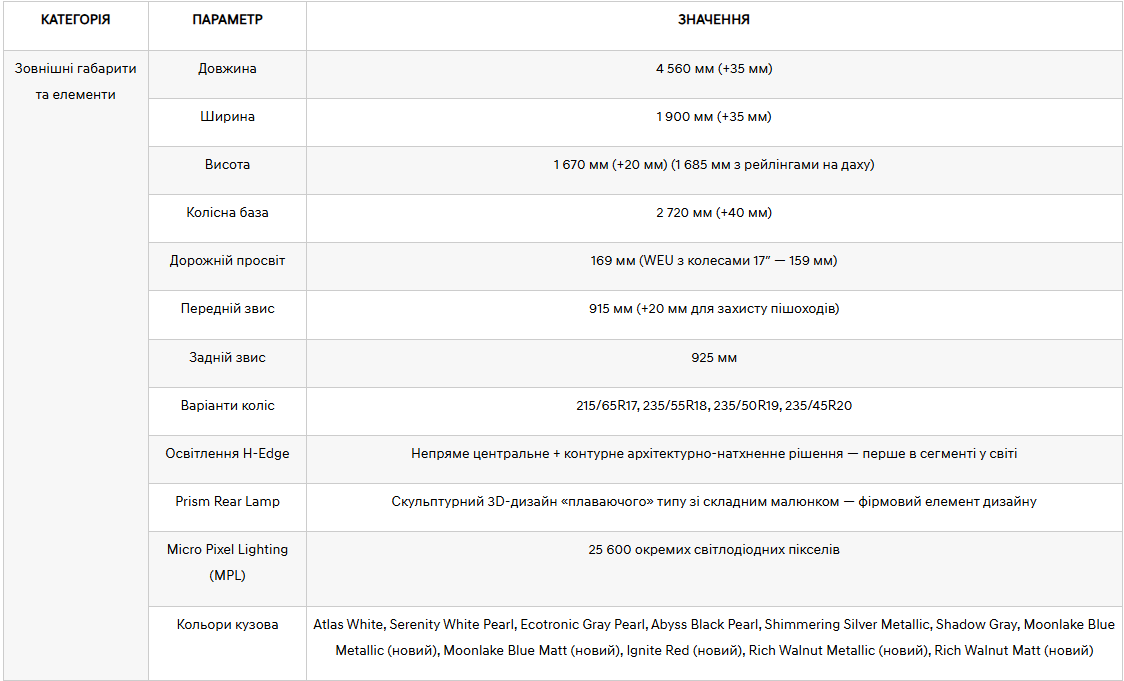
Task: Click the 25 600 окремих світлодіодних пікселів value
Action: click(714, 550)
